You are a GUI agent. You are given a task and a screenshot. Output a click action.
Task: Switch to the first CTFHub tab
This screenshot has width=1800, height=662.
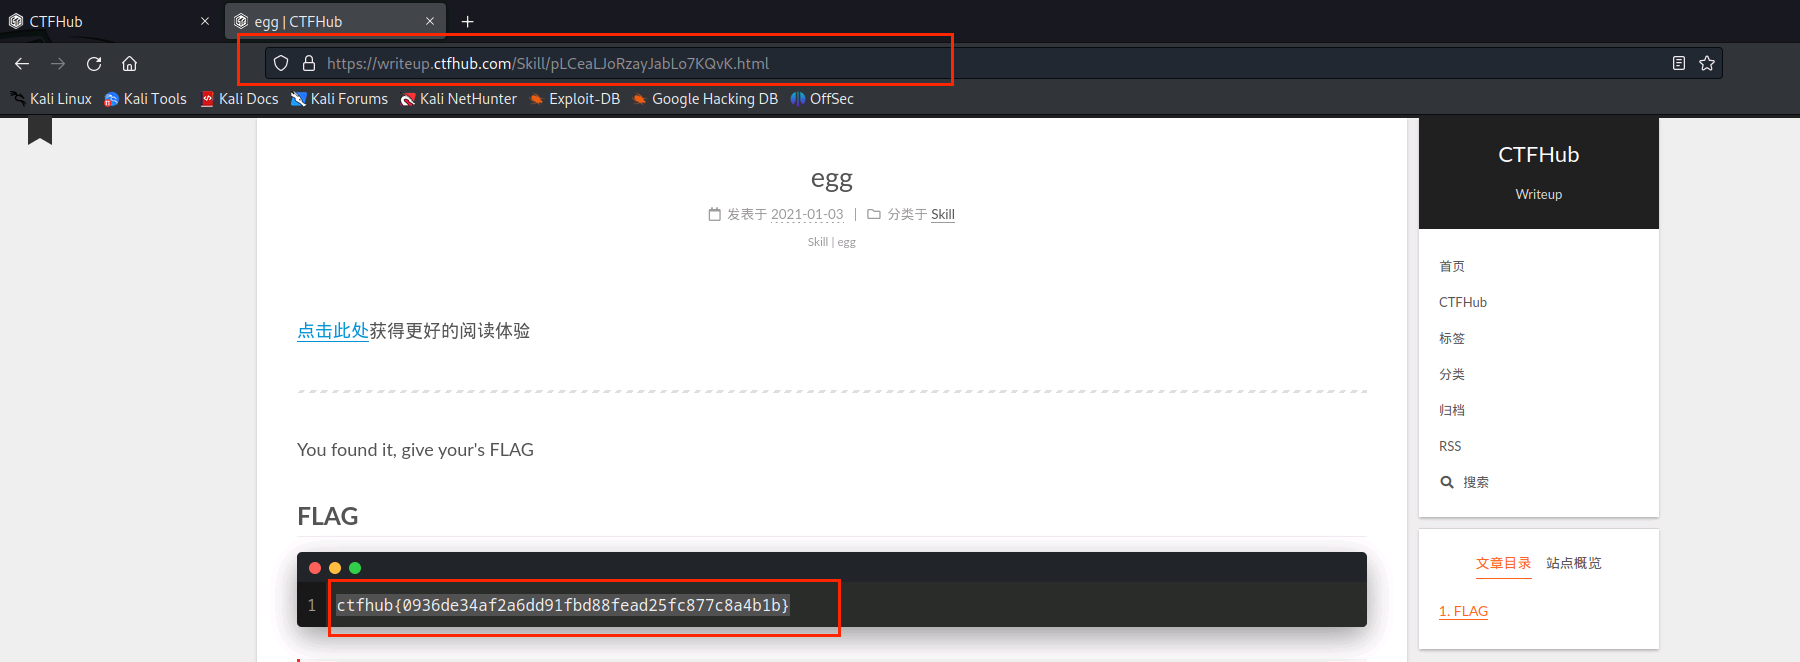tap(110, 21)
